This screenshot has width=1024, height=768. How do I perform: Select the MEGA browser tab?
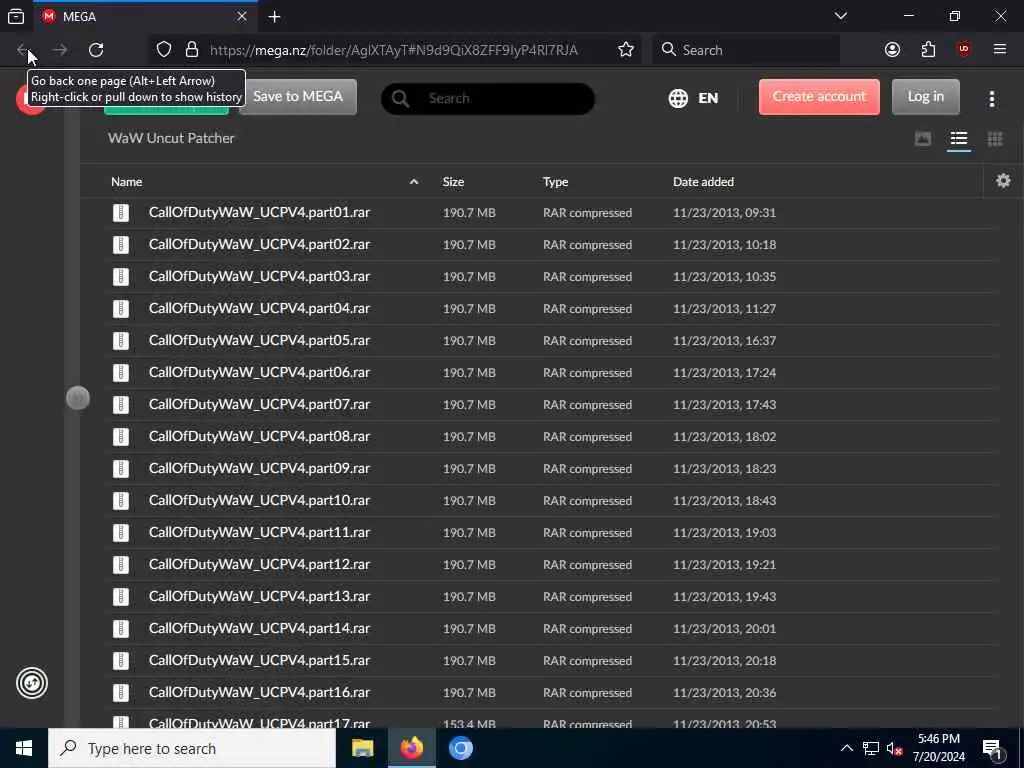click(145, 17)
